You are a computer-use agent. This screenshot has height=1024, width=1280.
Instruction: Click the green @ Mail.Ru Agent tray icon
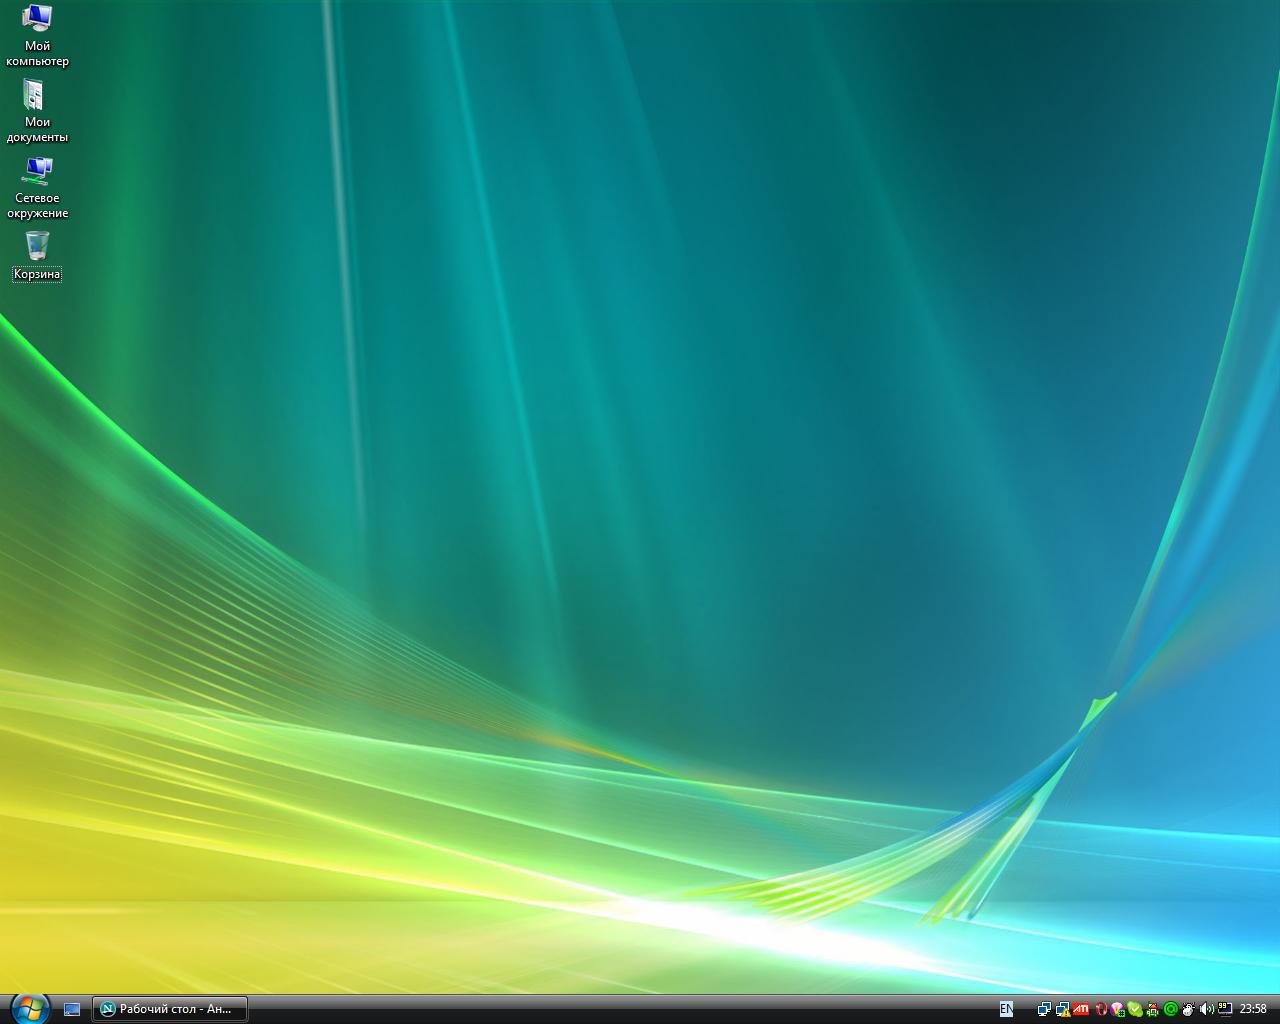pos(1171,1009)
